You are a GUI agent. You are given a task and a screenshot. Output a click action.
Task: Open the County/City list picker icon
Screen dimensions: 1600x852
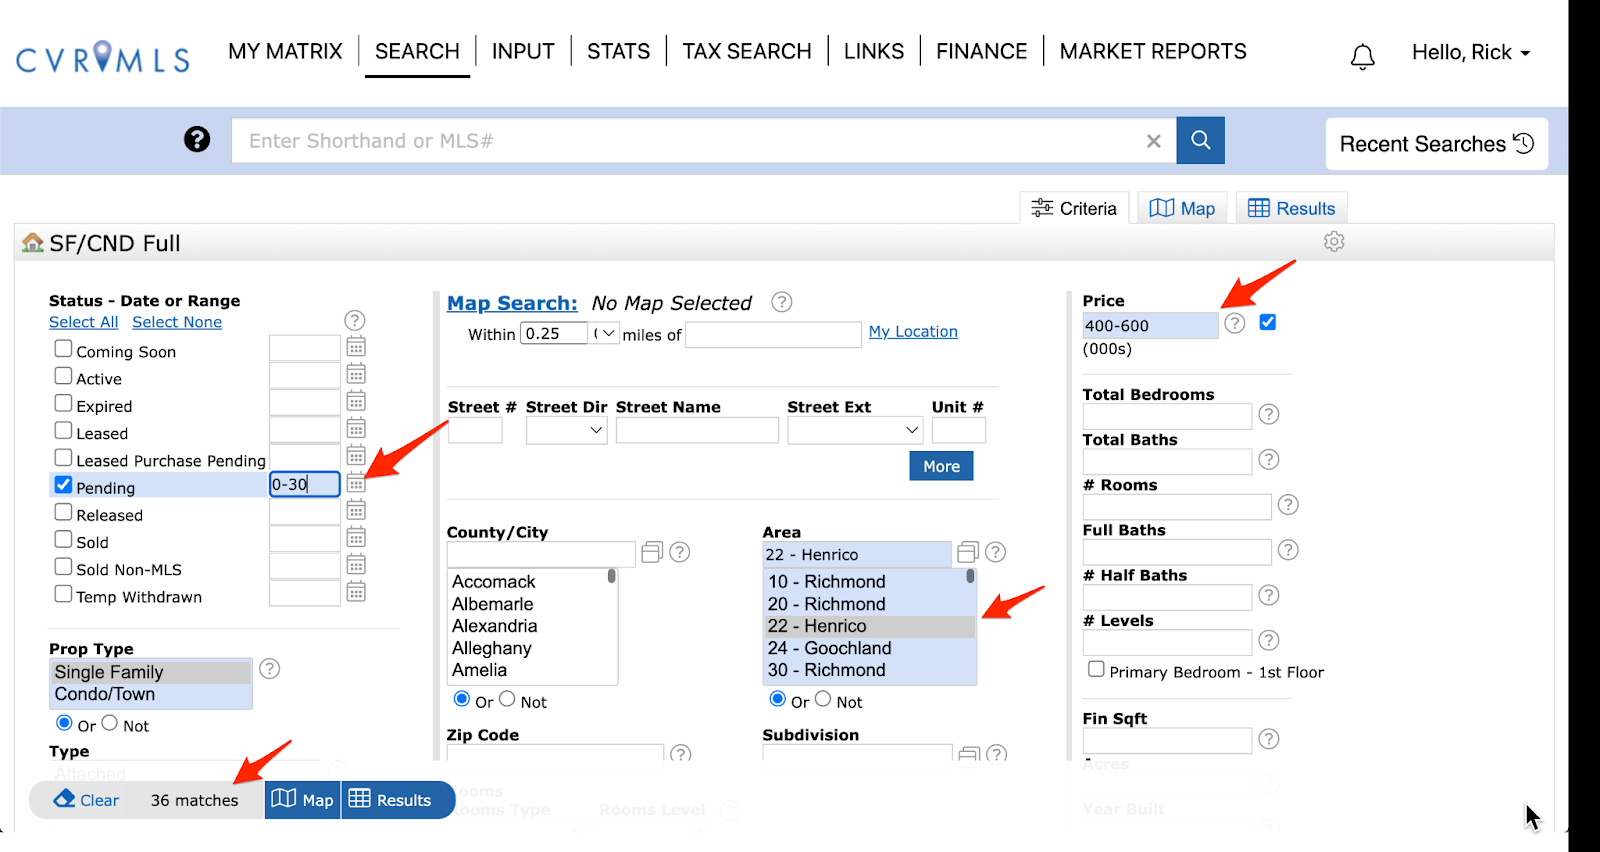(x=652, y=552)
